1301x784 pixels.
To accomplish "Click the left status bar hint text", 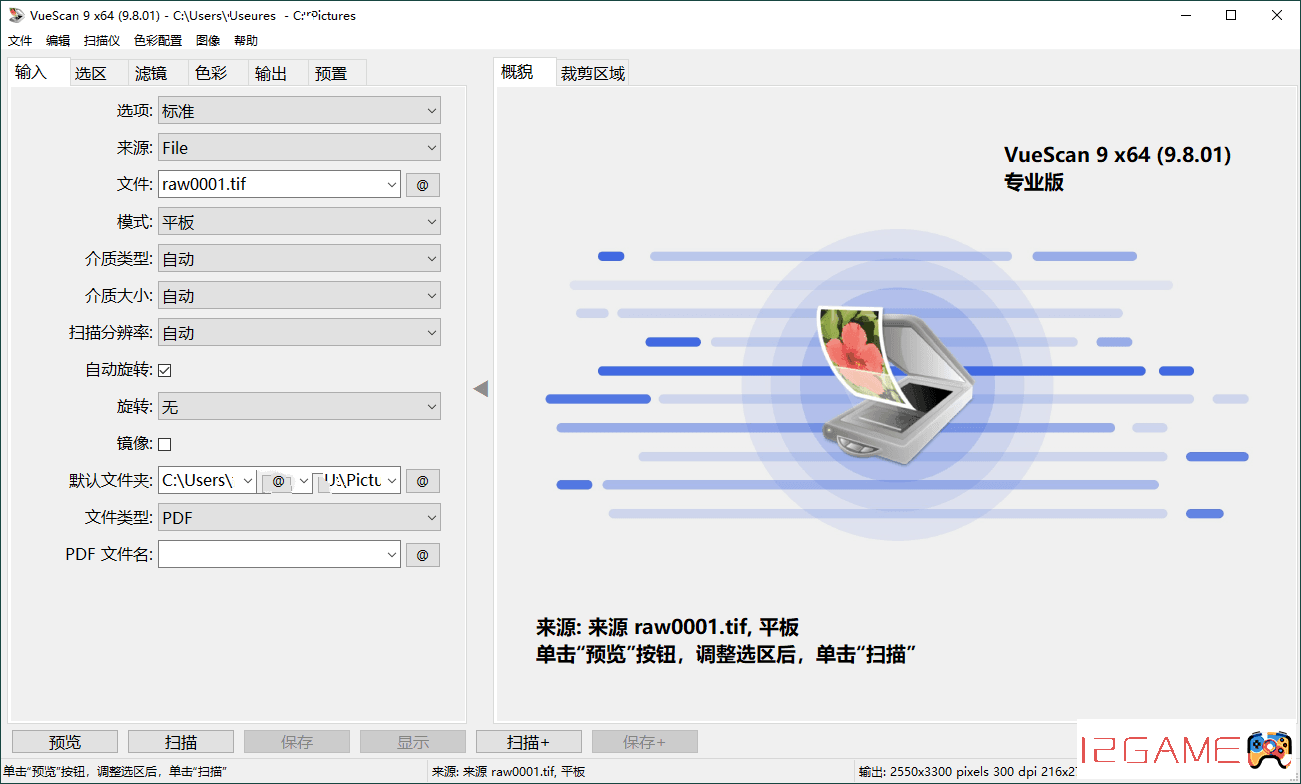I will click(x=115, y=772).
